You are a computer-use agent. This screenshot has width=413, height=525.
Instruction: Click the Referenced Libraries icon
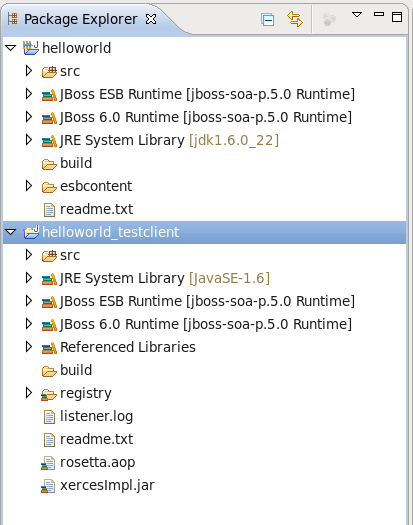pyautogui.click(x=49, y=348)
